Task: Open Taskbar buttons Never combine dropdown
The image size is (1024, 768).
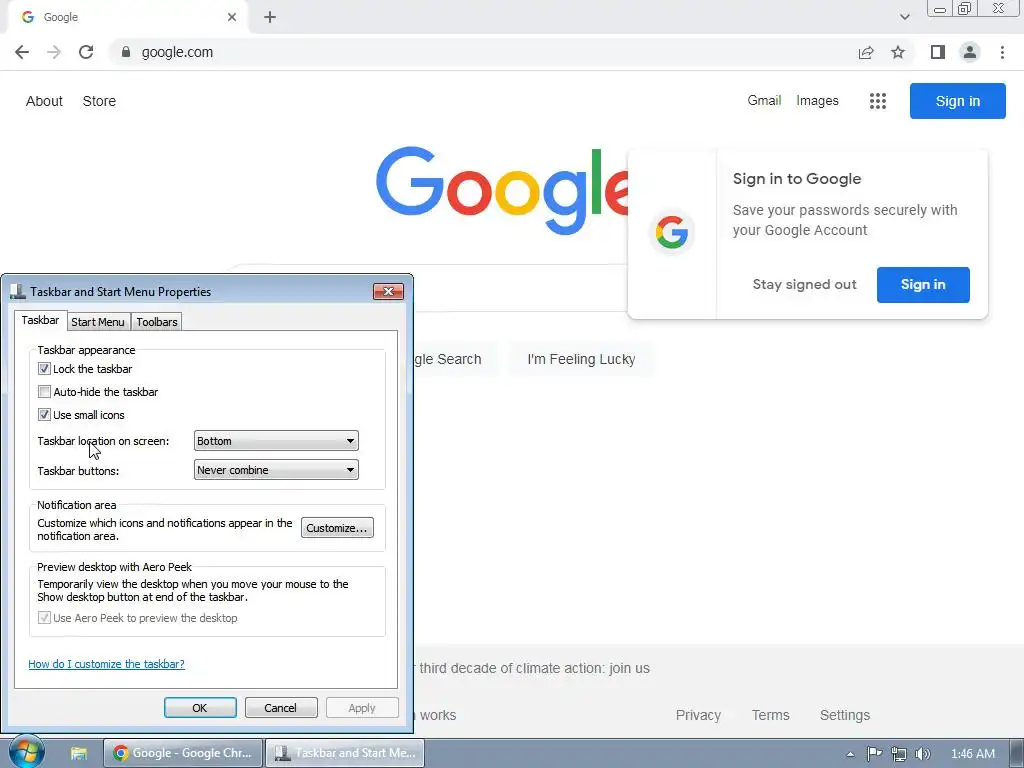Action: point(276,470)
